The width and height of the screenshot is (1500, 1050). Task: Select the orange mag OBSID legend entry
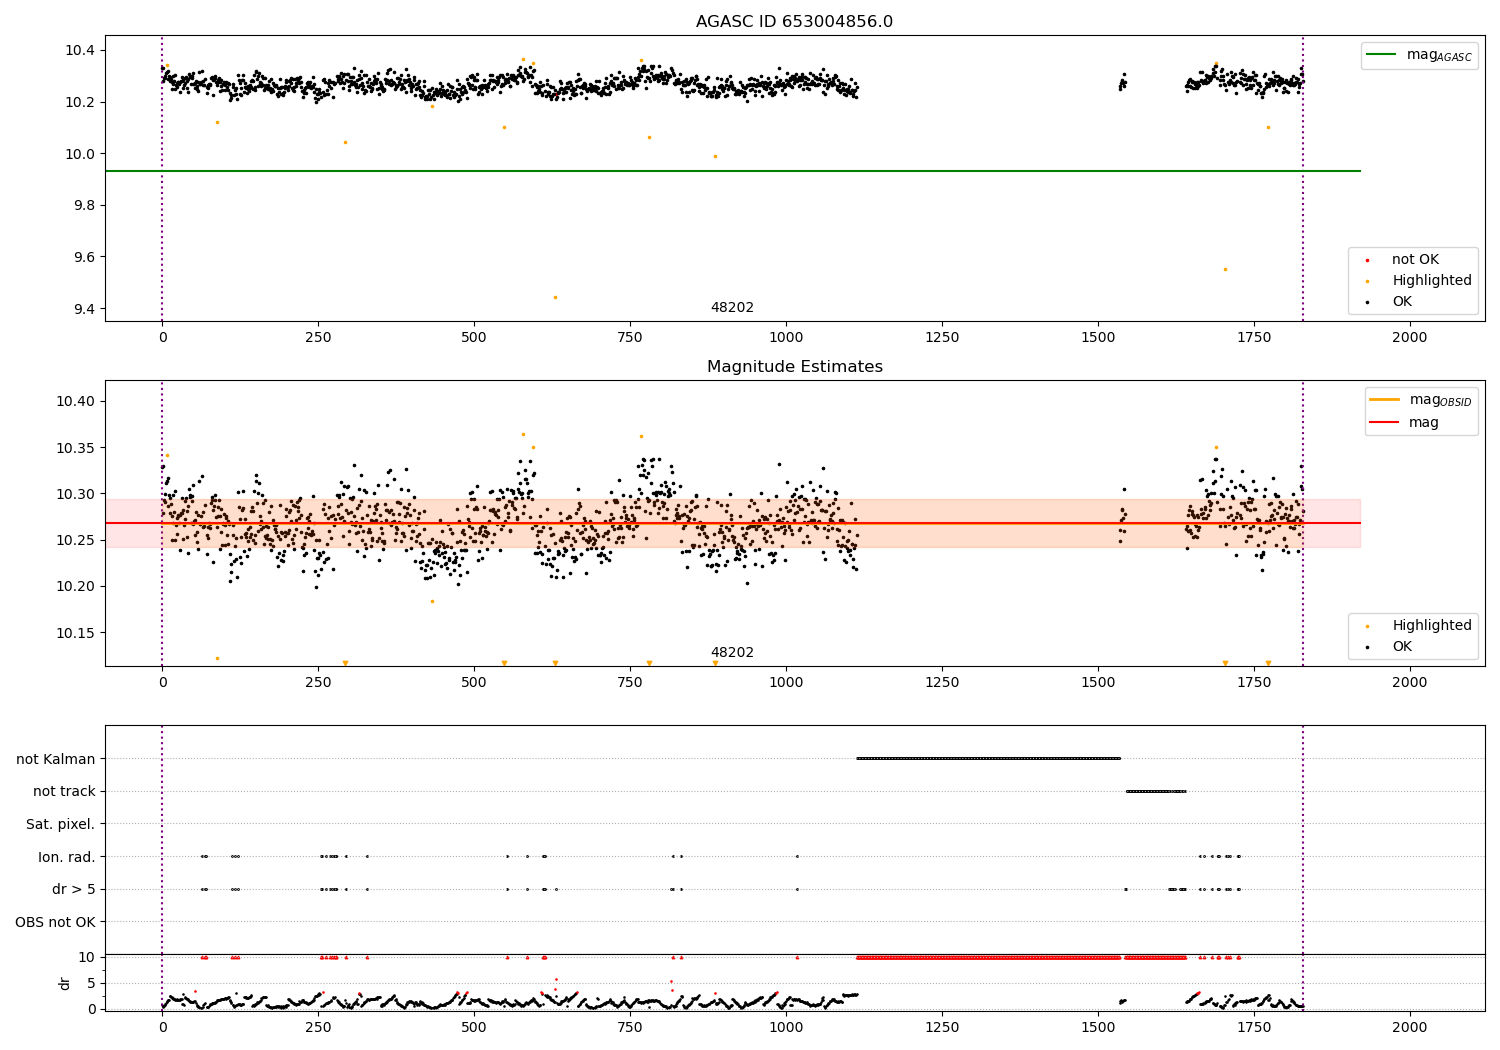click(1420, 400)
